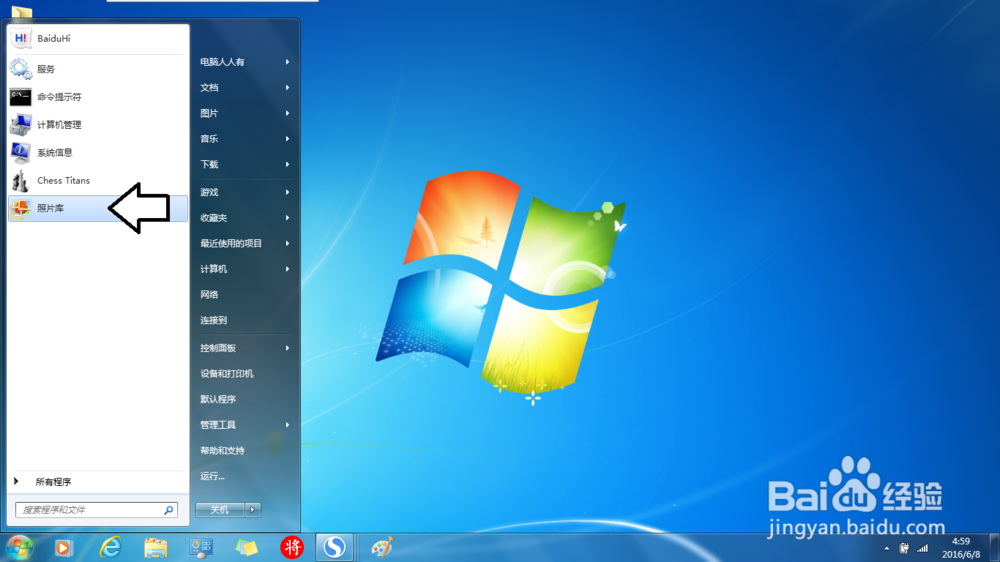Expand 收藏夹 submenu arrow

[x=288, y=218]
